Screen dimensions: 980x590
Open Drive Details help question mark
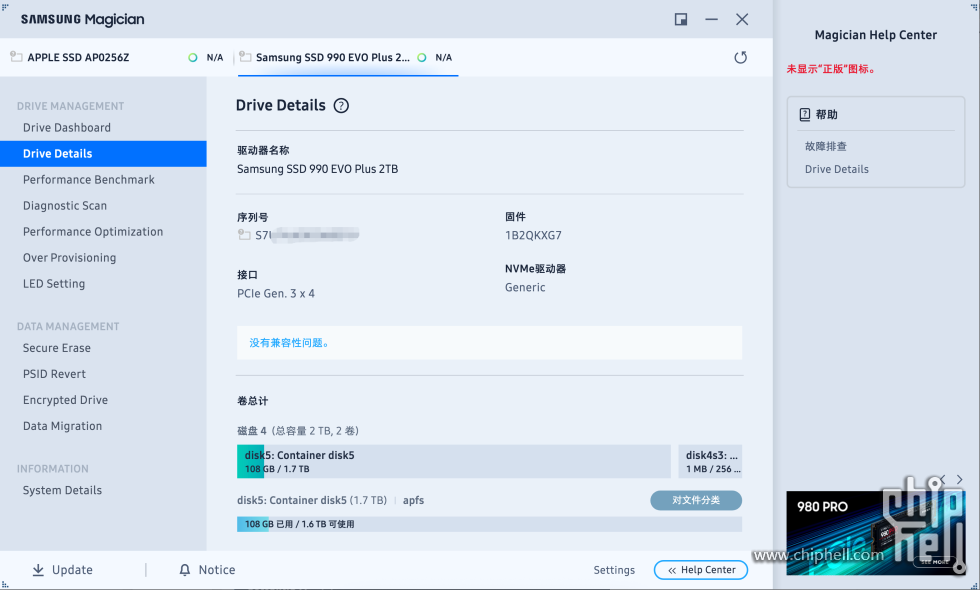point(341,106)
